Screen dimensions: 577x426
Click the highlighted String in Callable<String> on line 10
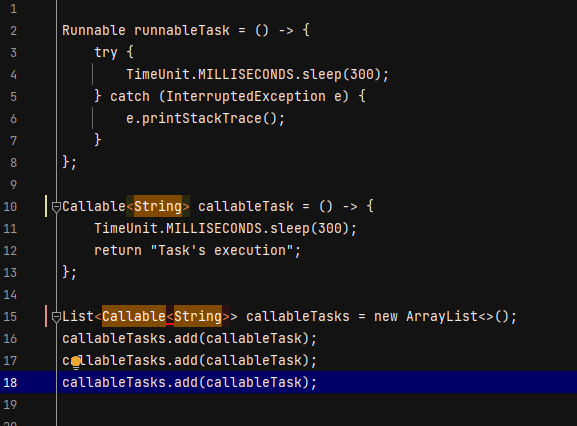(x=158, y=206)
